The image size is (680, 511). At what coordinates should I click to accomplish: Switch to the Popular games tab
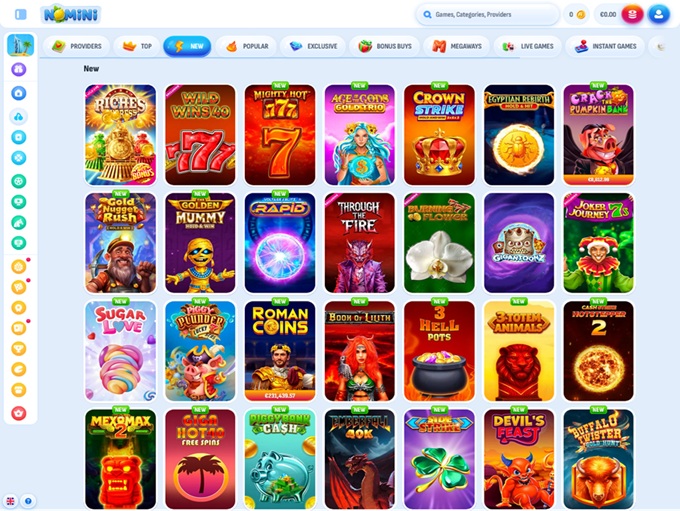247,46
